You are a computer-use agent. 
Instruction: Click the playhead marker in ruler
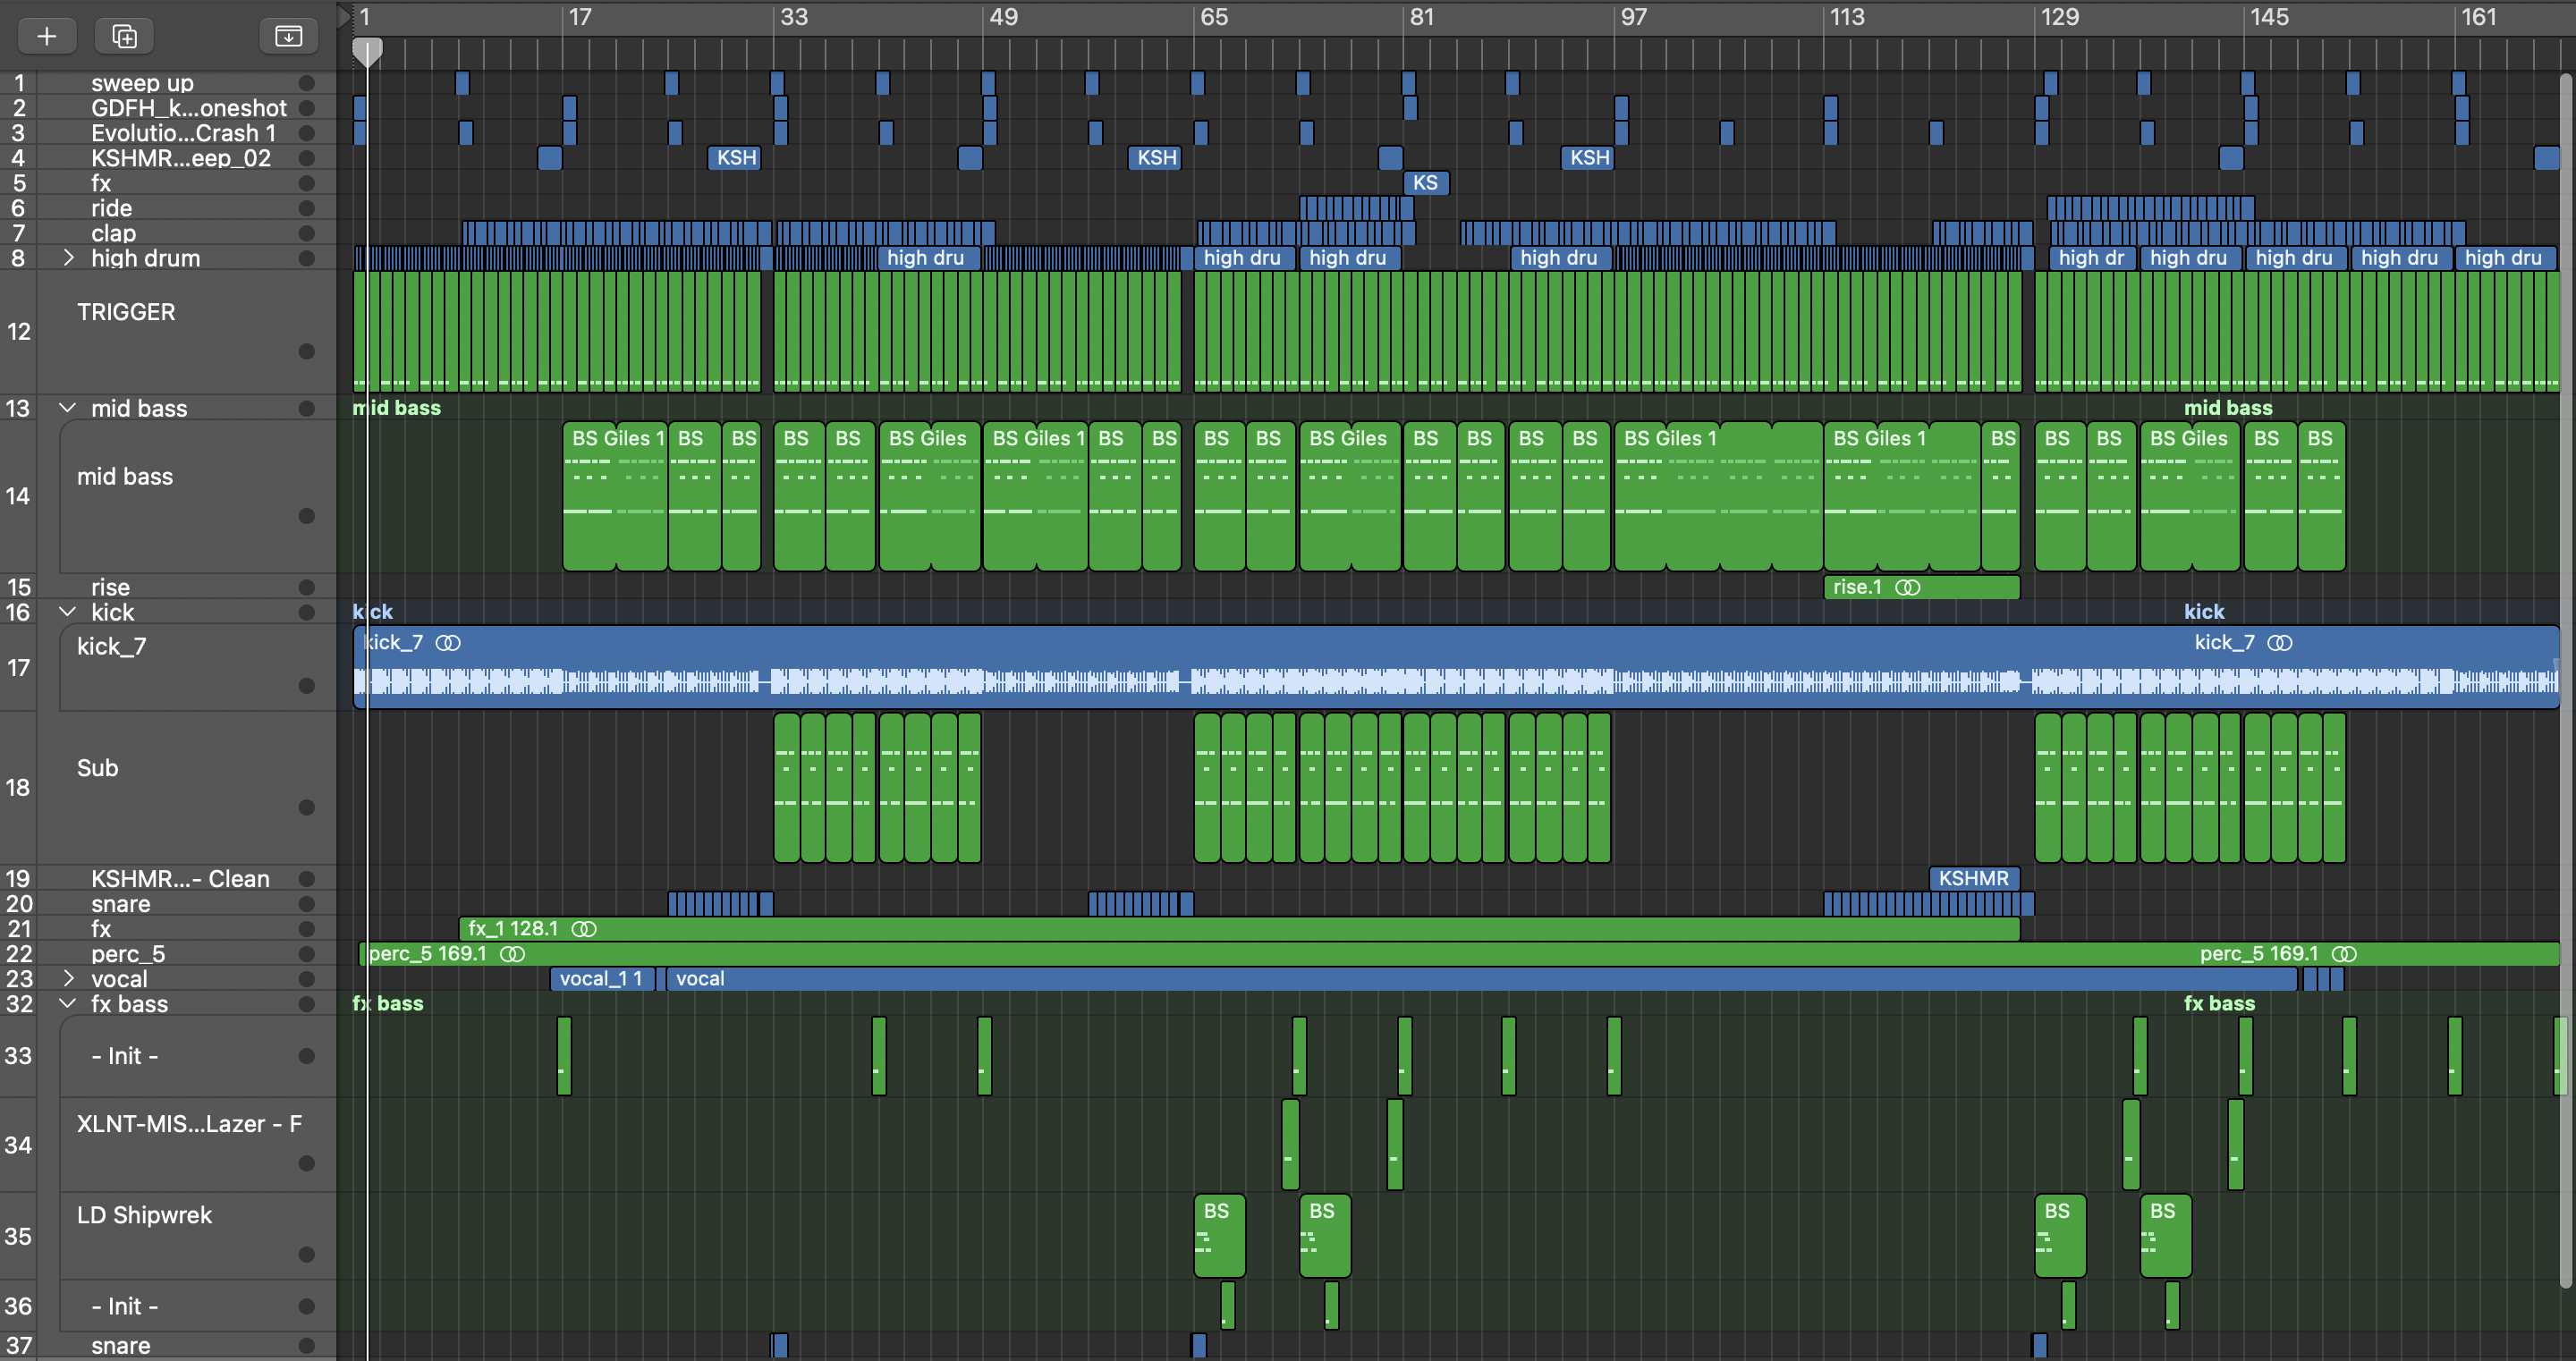367,50
